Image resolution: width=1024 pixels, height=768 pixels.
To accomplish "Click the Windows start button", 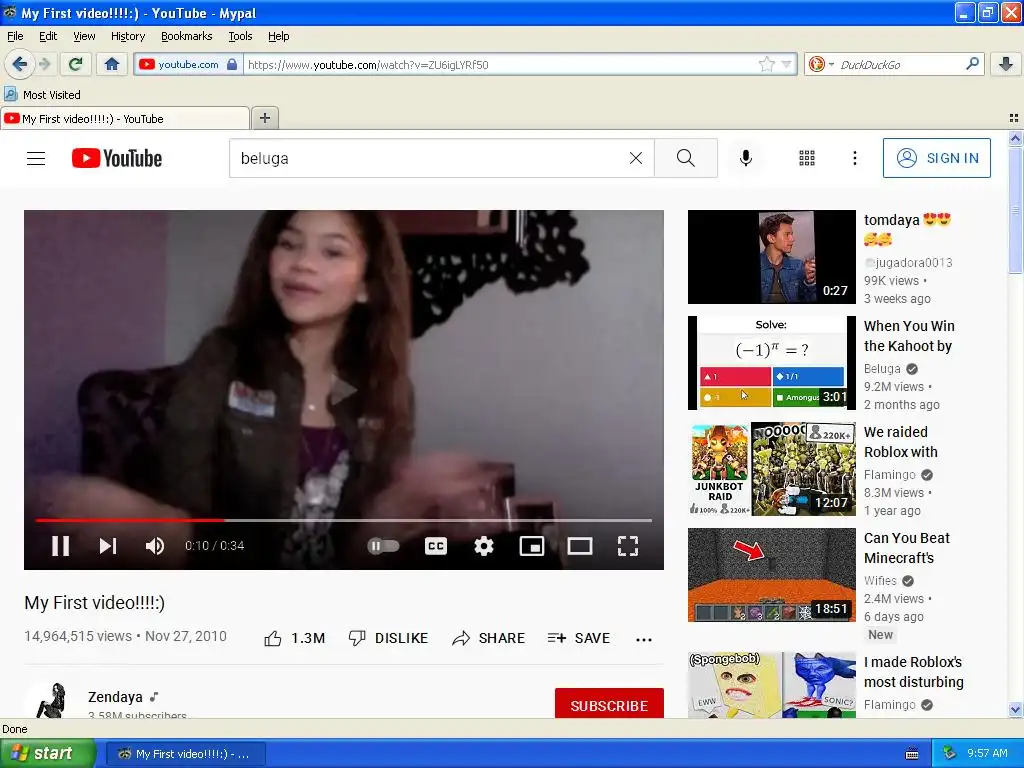I will coord(48,753).
